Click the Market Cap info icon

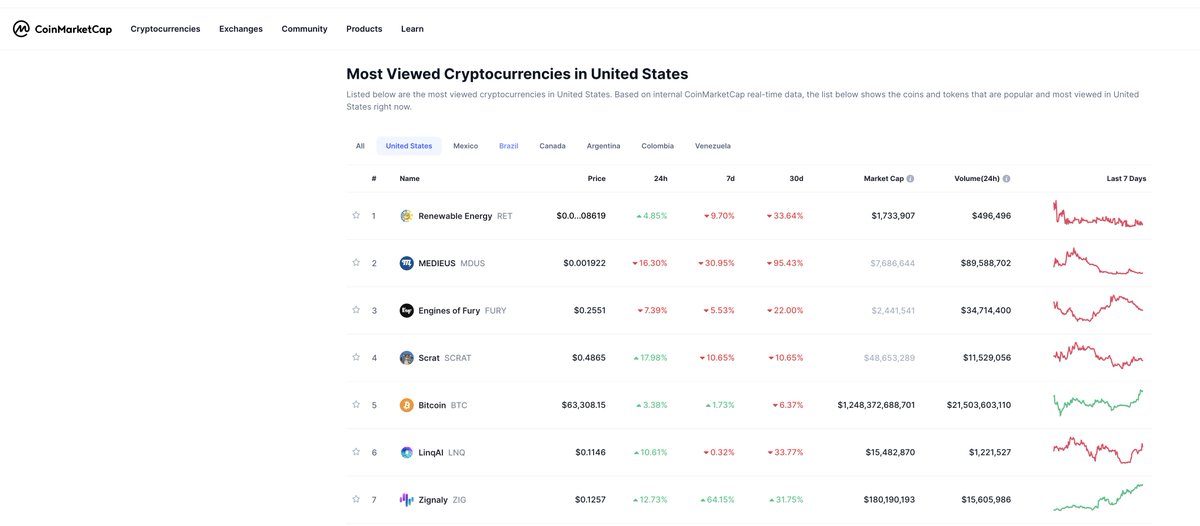pyautogui.click(x=910, y=179)
